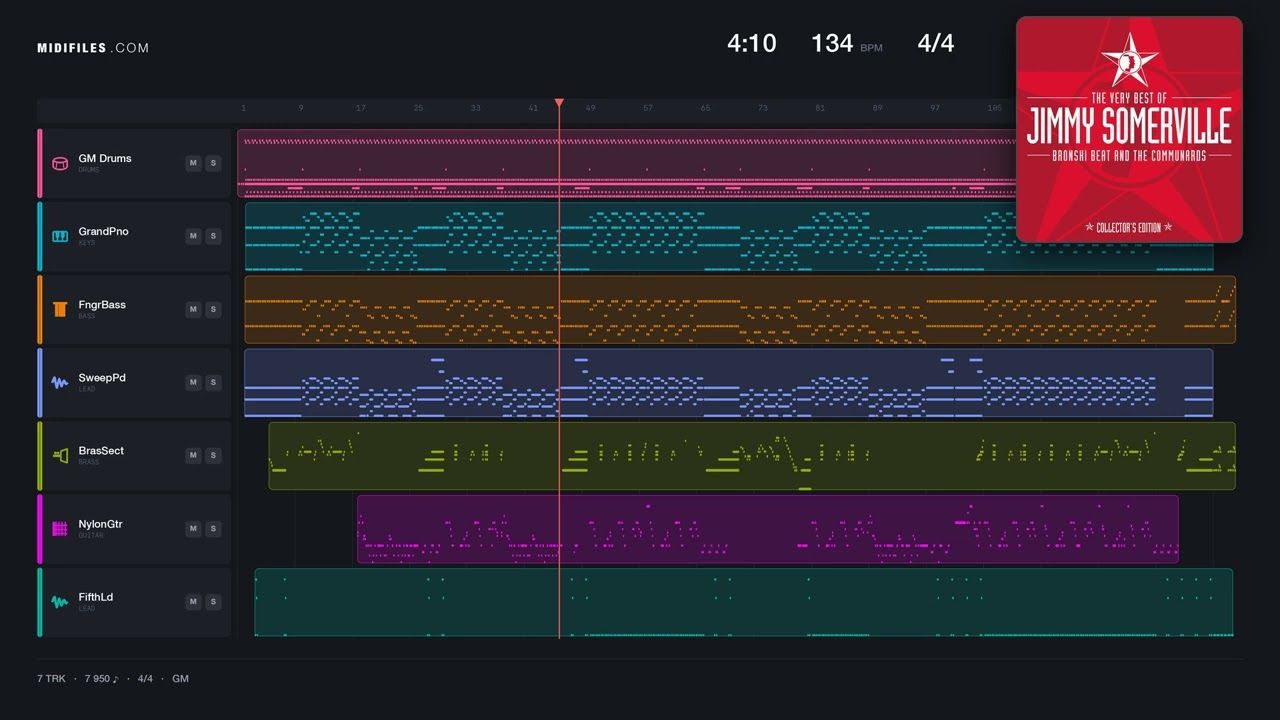
Task: Jump to bar 105 on the ruler
Action: [994, 108]
